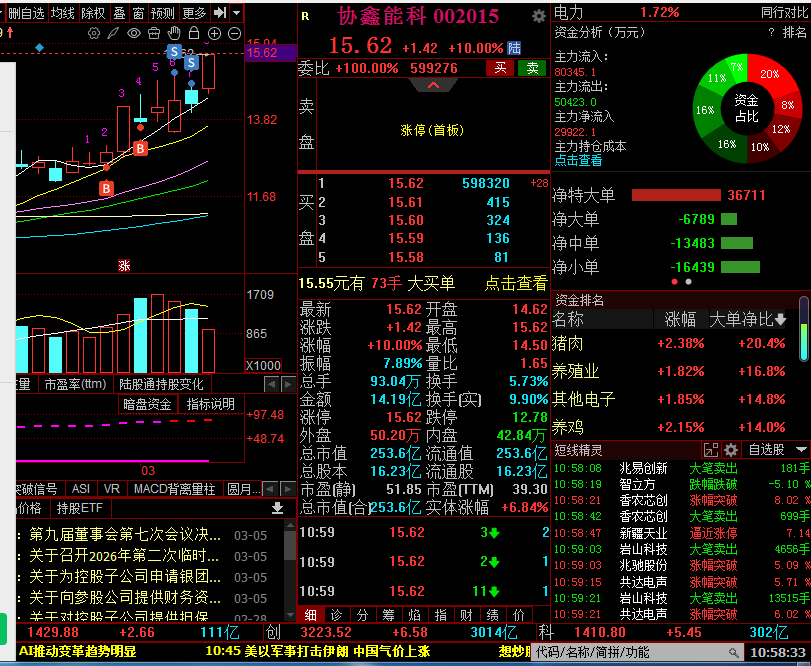Click the download arrow icon in news panel

[x=277, y=508]
